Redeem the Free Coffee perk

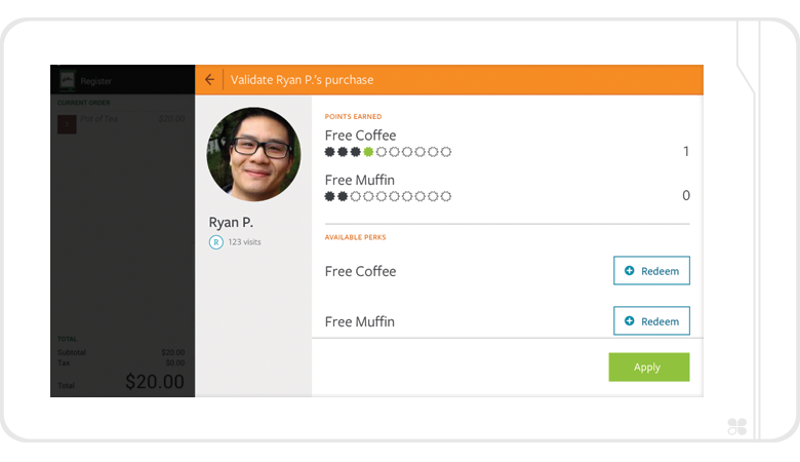tap(651, 271)
